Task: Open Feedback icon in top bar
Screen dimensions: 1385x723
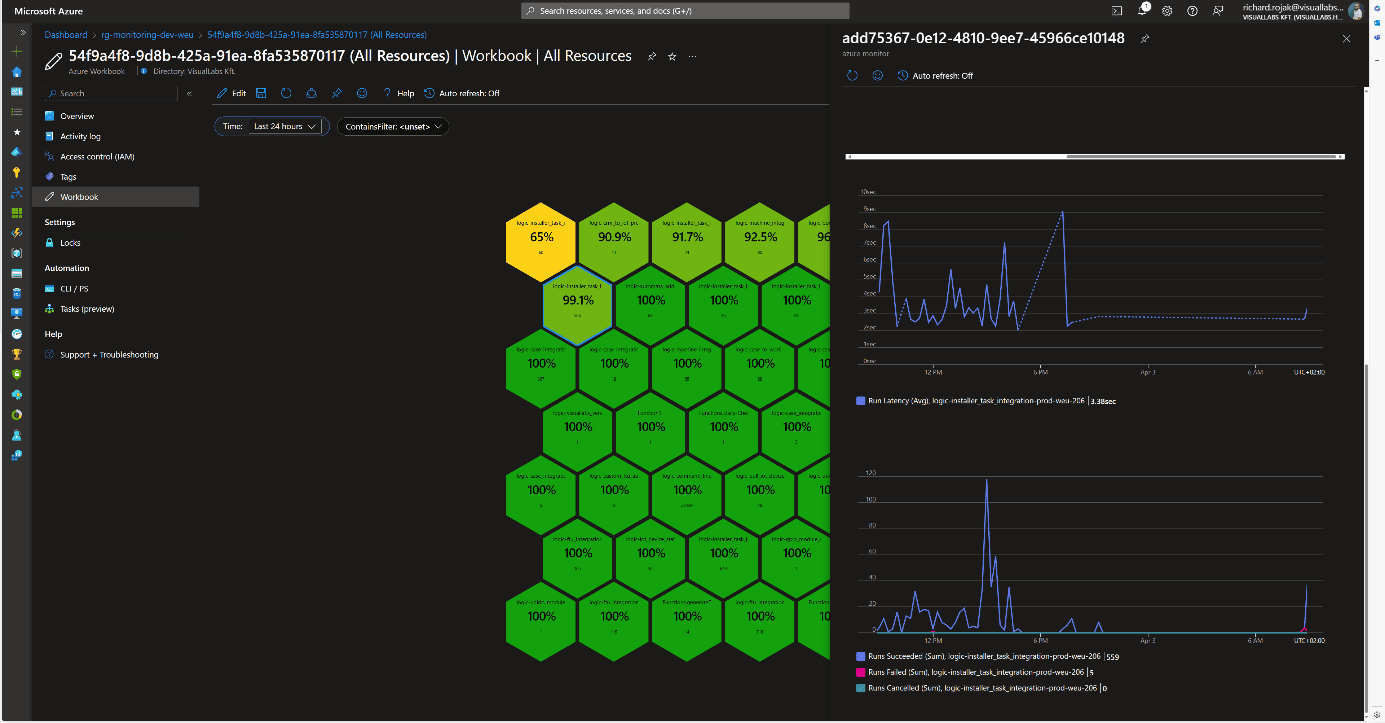Action: click(x=1217, y=10)
